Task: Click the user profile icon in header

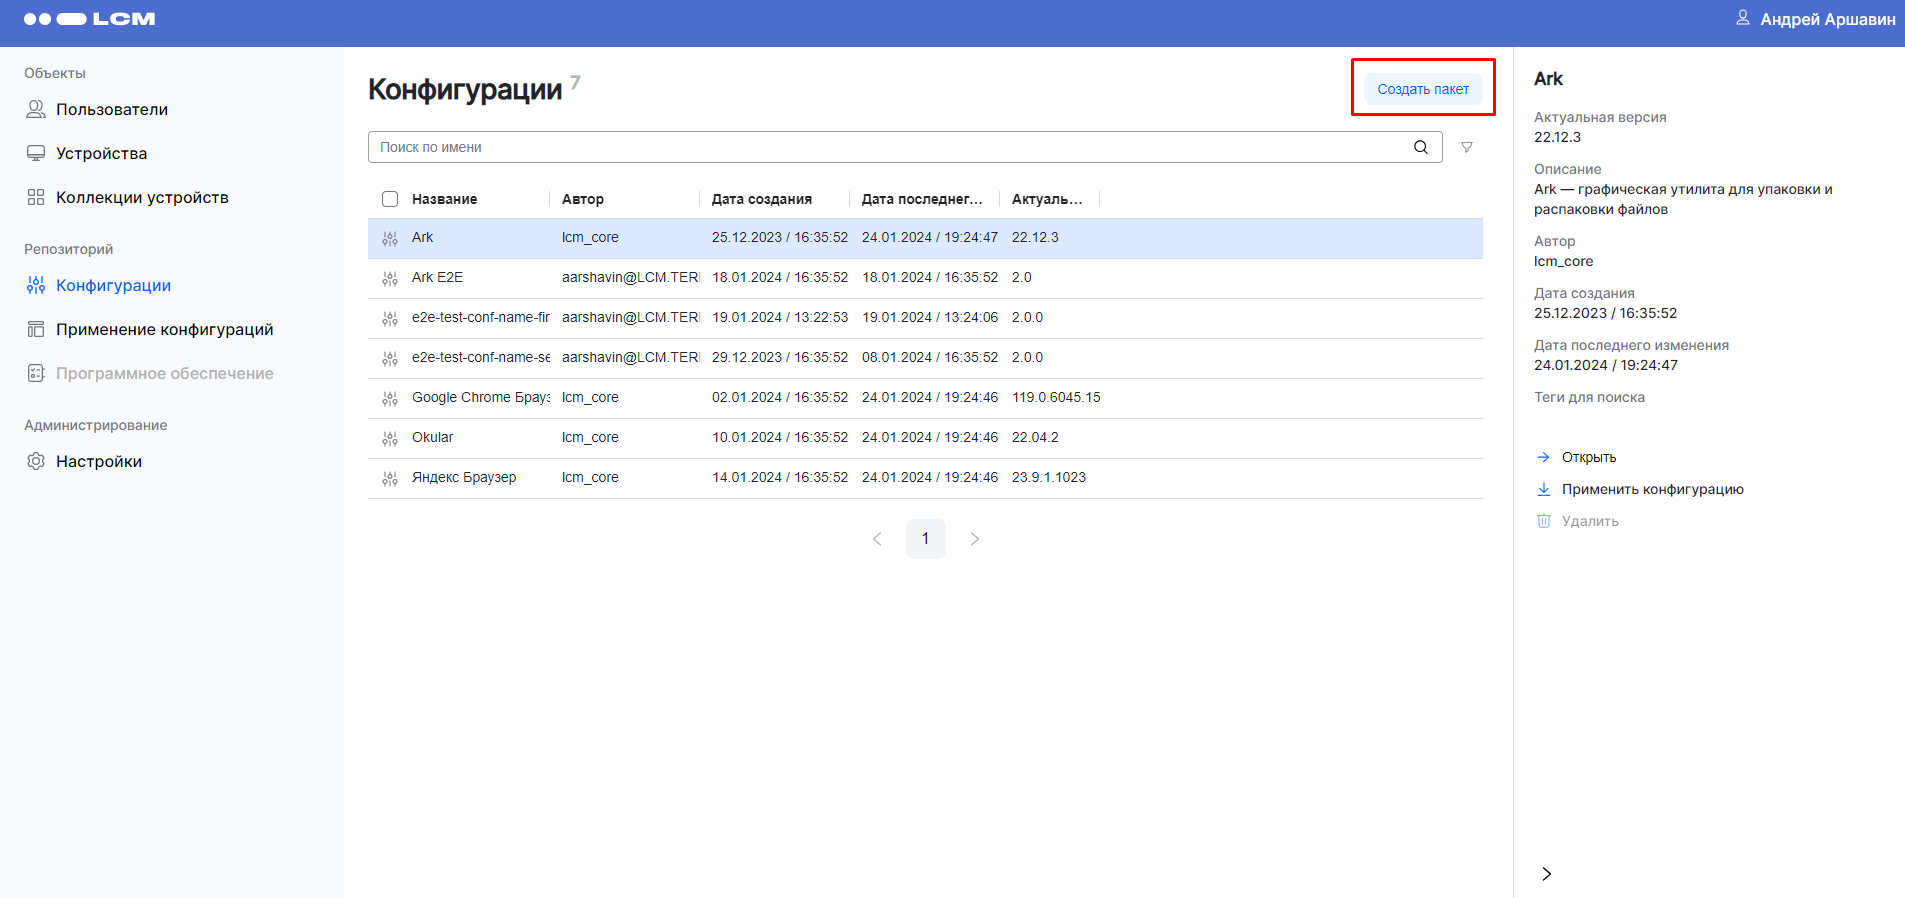Action: pyautogui.click(x=1742, y=19)
